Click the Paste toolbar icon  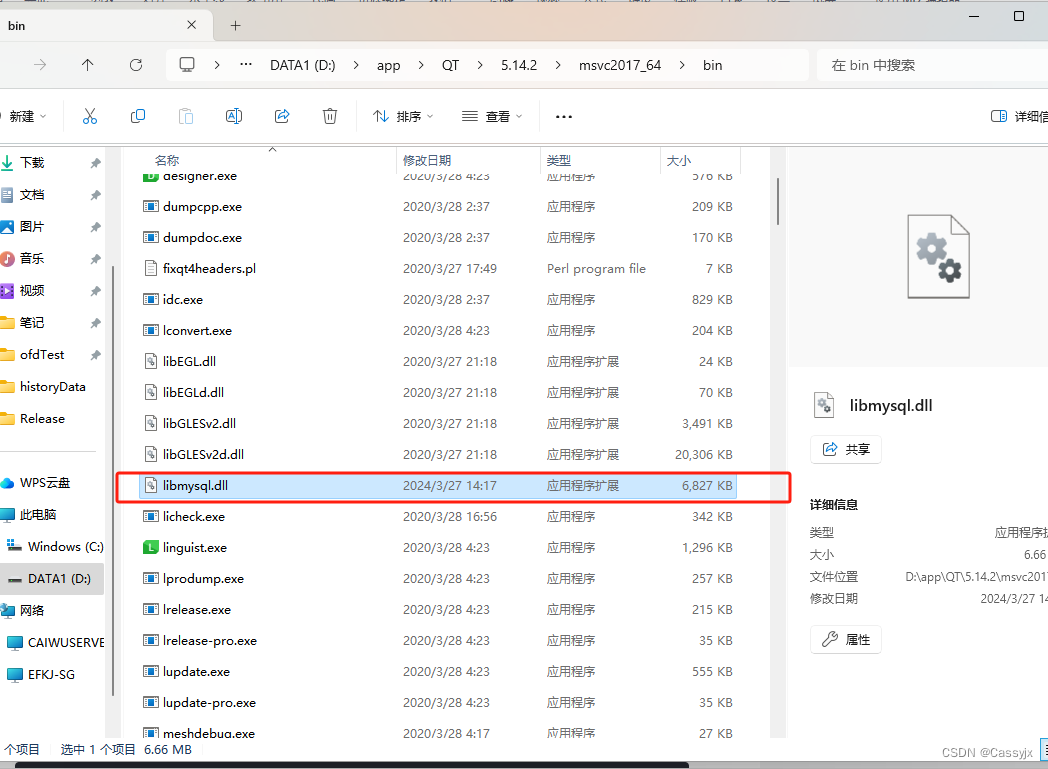click(186, 116)
